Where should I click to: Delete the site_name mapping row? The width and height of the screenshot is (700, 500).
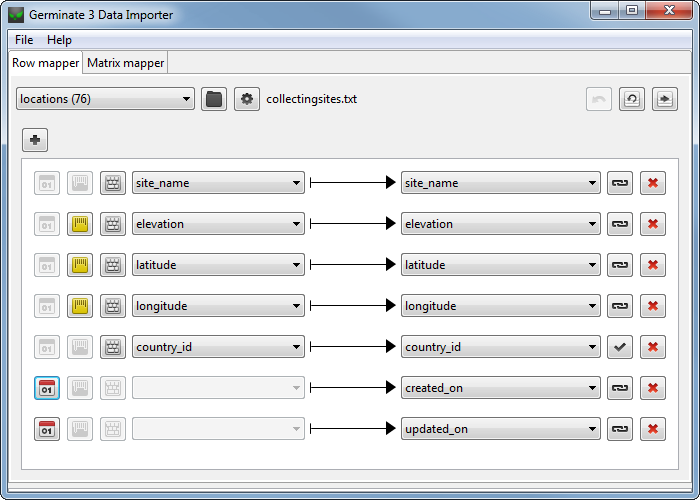click(653, 183)
